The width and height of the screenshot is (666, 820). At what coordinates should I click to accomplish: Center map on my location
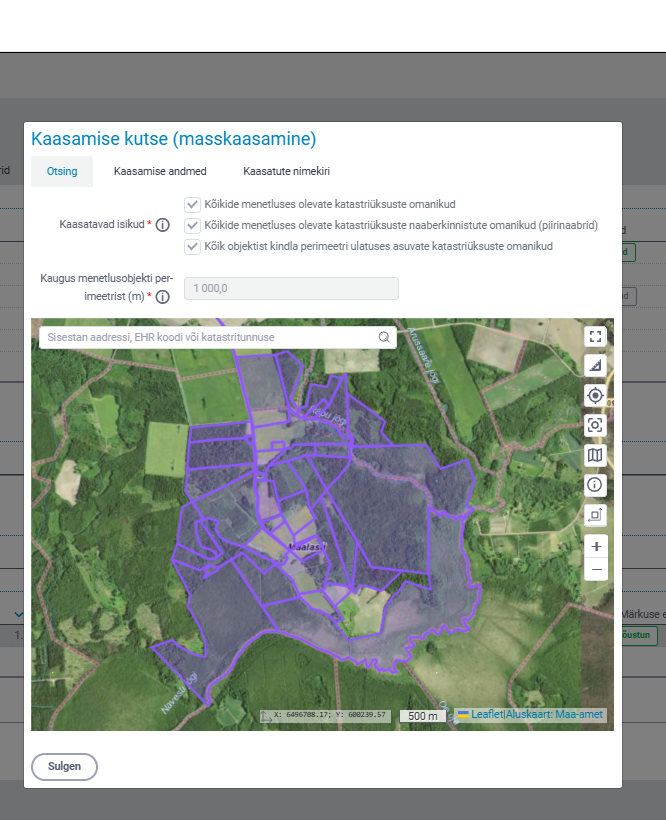[x=595, y=395]
